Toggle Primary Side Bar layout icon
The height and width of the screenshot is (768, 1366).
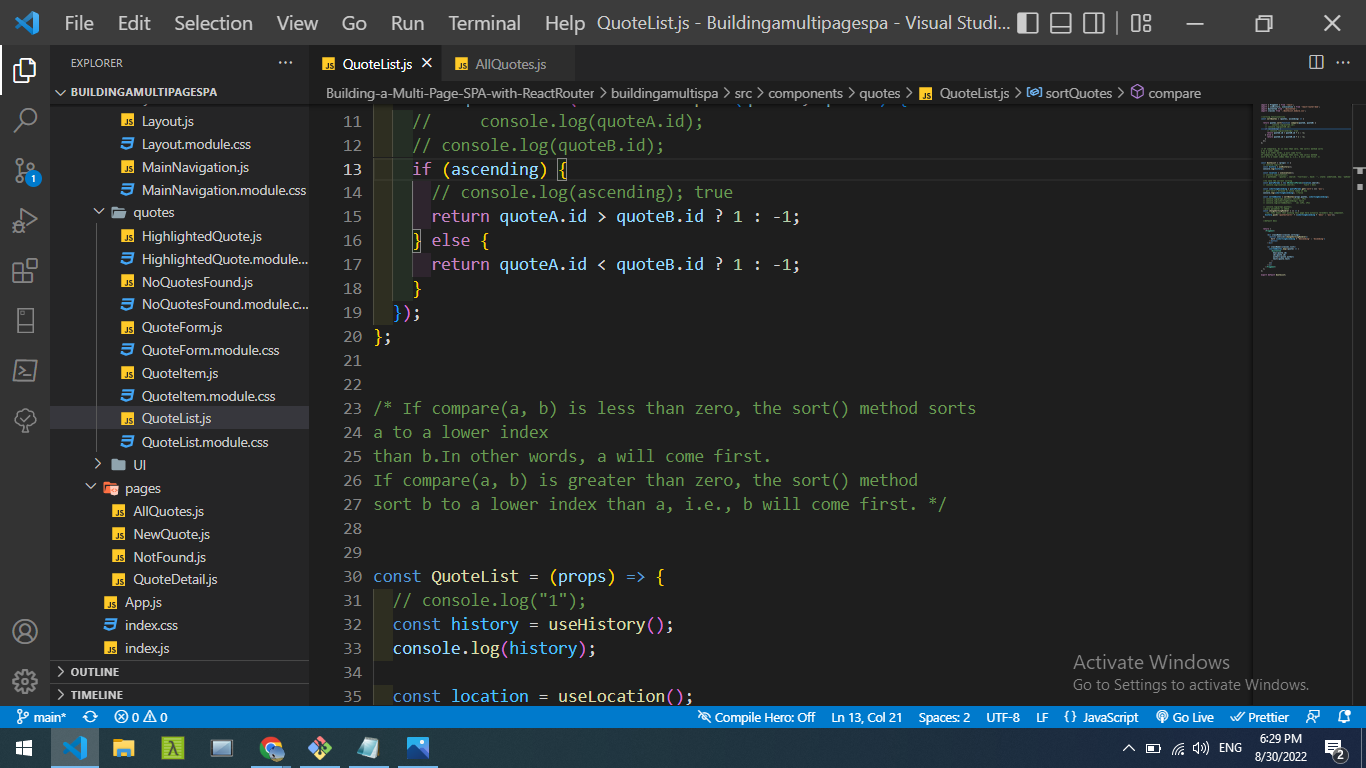[1027, 23]
